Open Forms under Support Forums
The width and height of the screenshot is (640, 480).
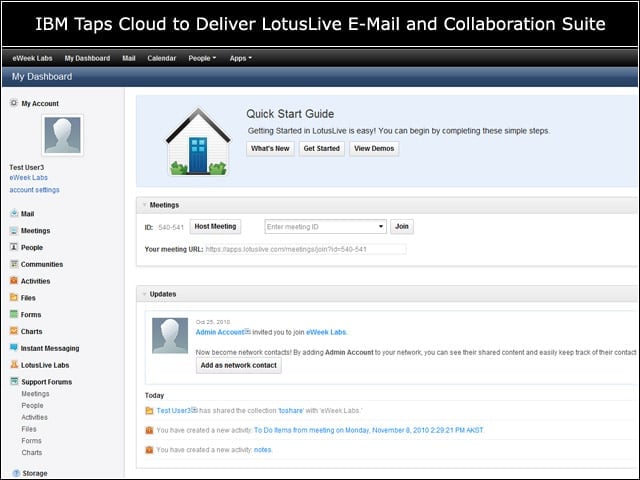pyautogui.click(x=31, y=441)
